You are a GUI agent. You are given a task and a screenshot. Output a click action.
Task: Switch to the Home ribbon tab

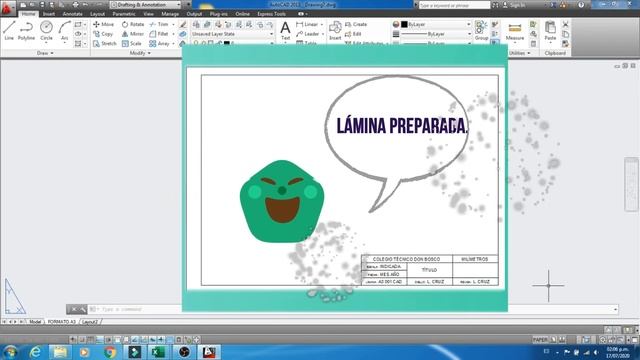(28, 14)
